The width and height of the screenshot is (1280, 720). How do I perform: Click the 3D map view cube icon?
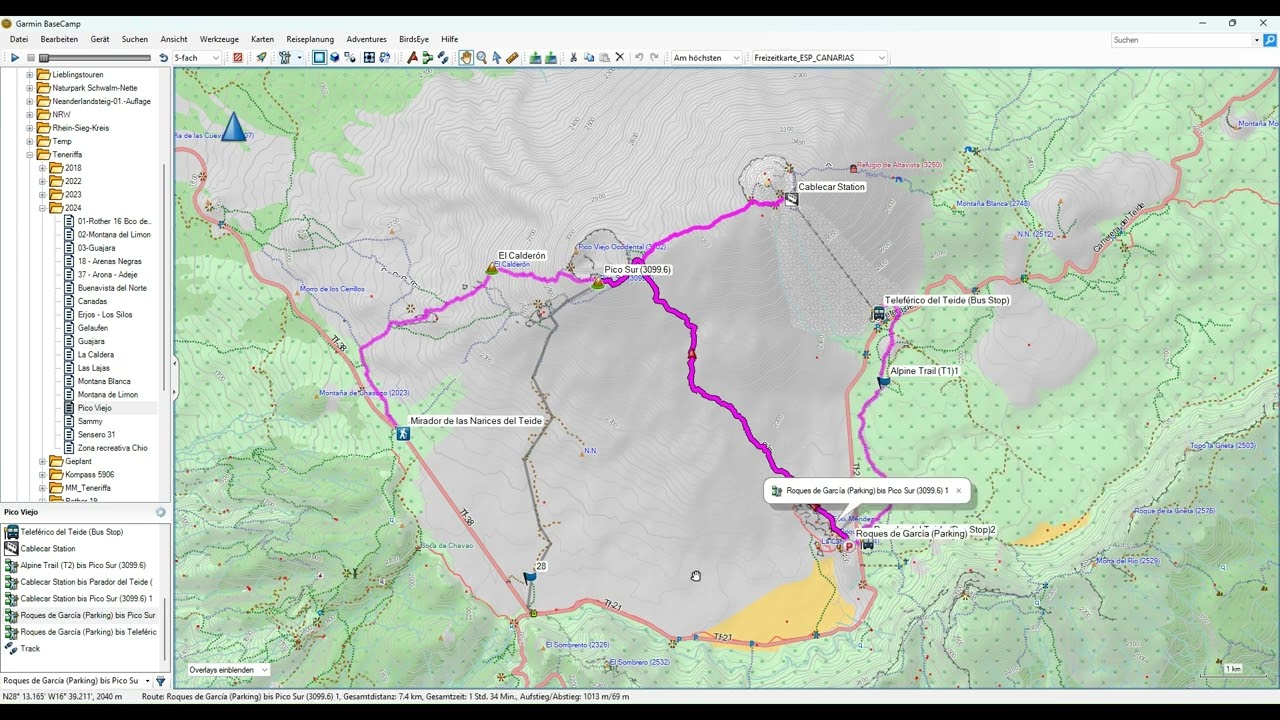pos(335,58)
